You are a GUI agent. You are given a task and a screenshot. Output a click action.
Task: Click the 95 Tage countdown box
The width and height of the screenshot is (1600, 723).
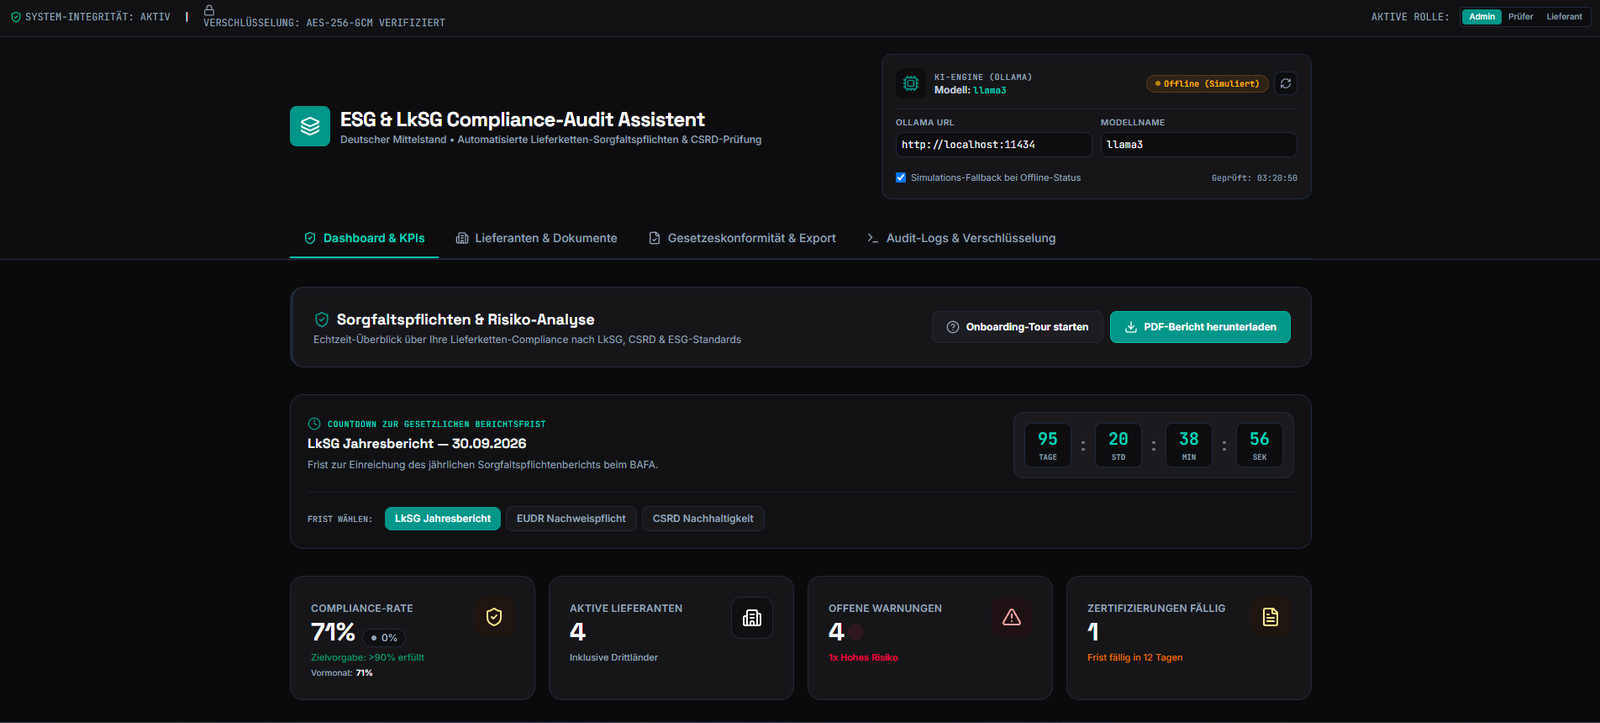point(1048,445)
